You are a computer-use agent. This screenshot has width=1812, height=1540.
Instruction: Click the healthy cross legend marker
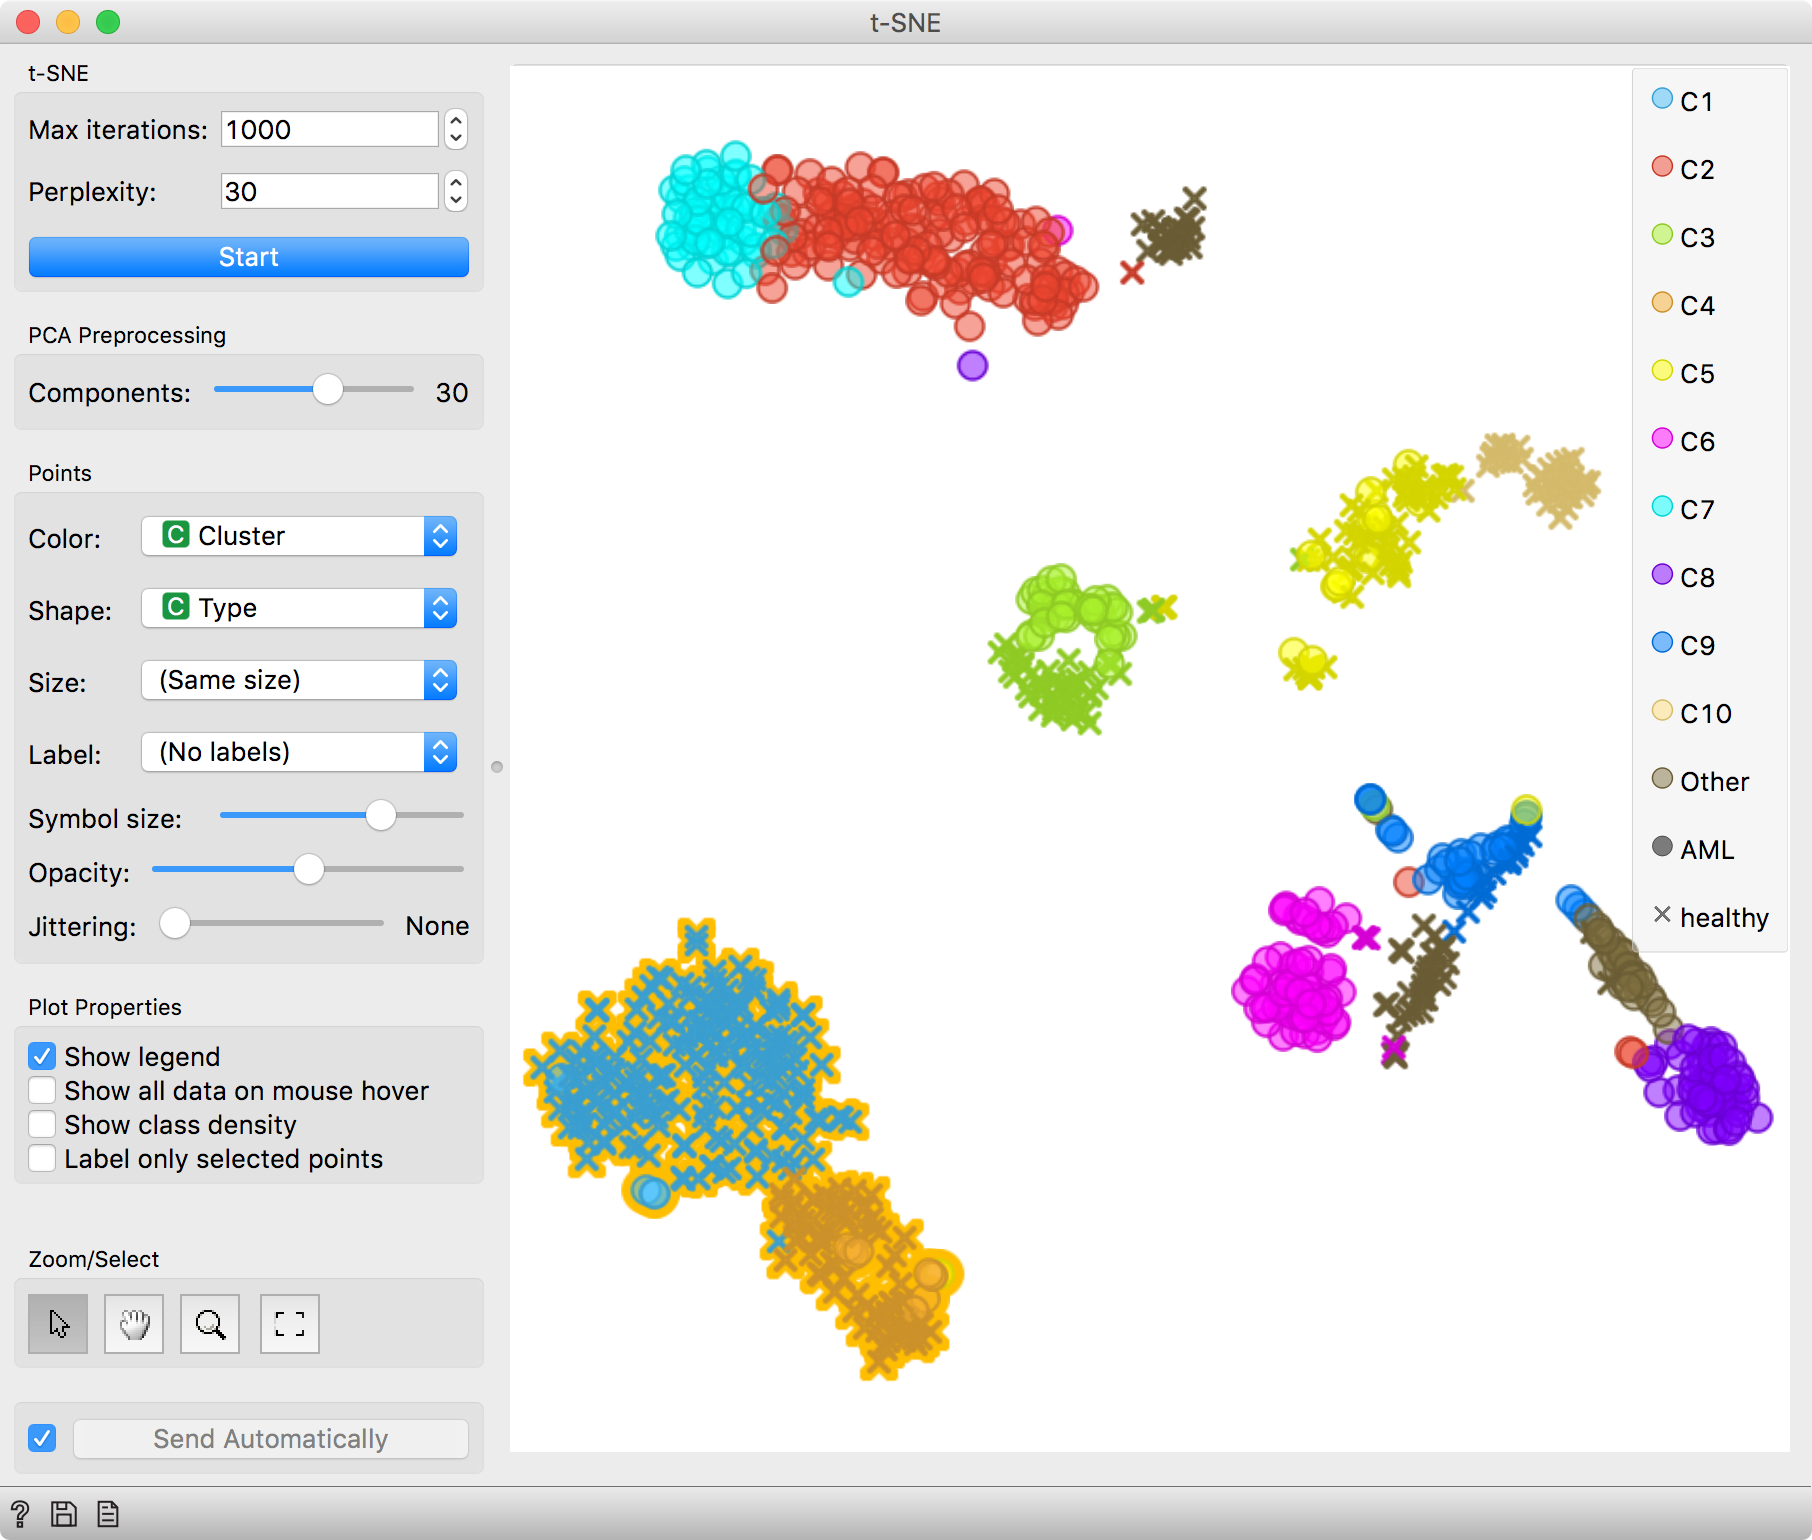coord(1662,914)
